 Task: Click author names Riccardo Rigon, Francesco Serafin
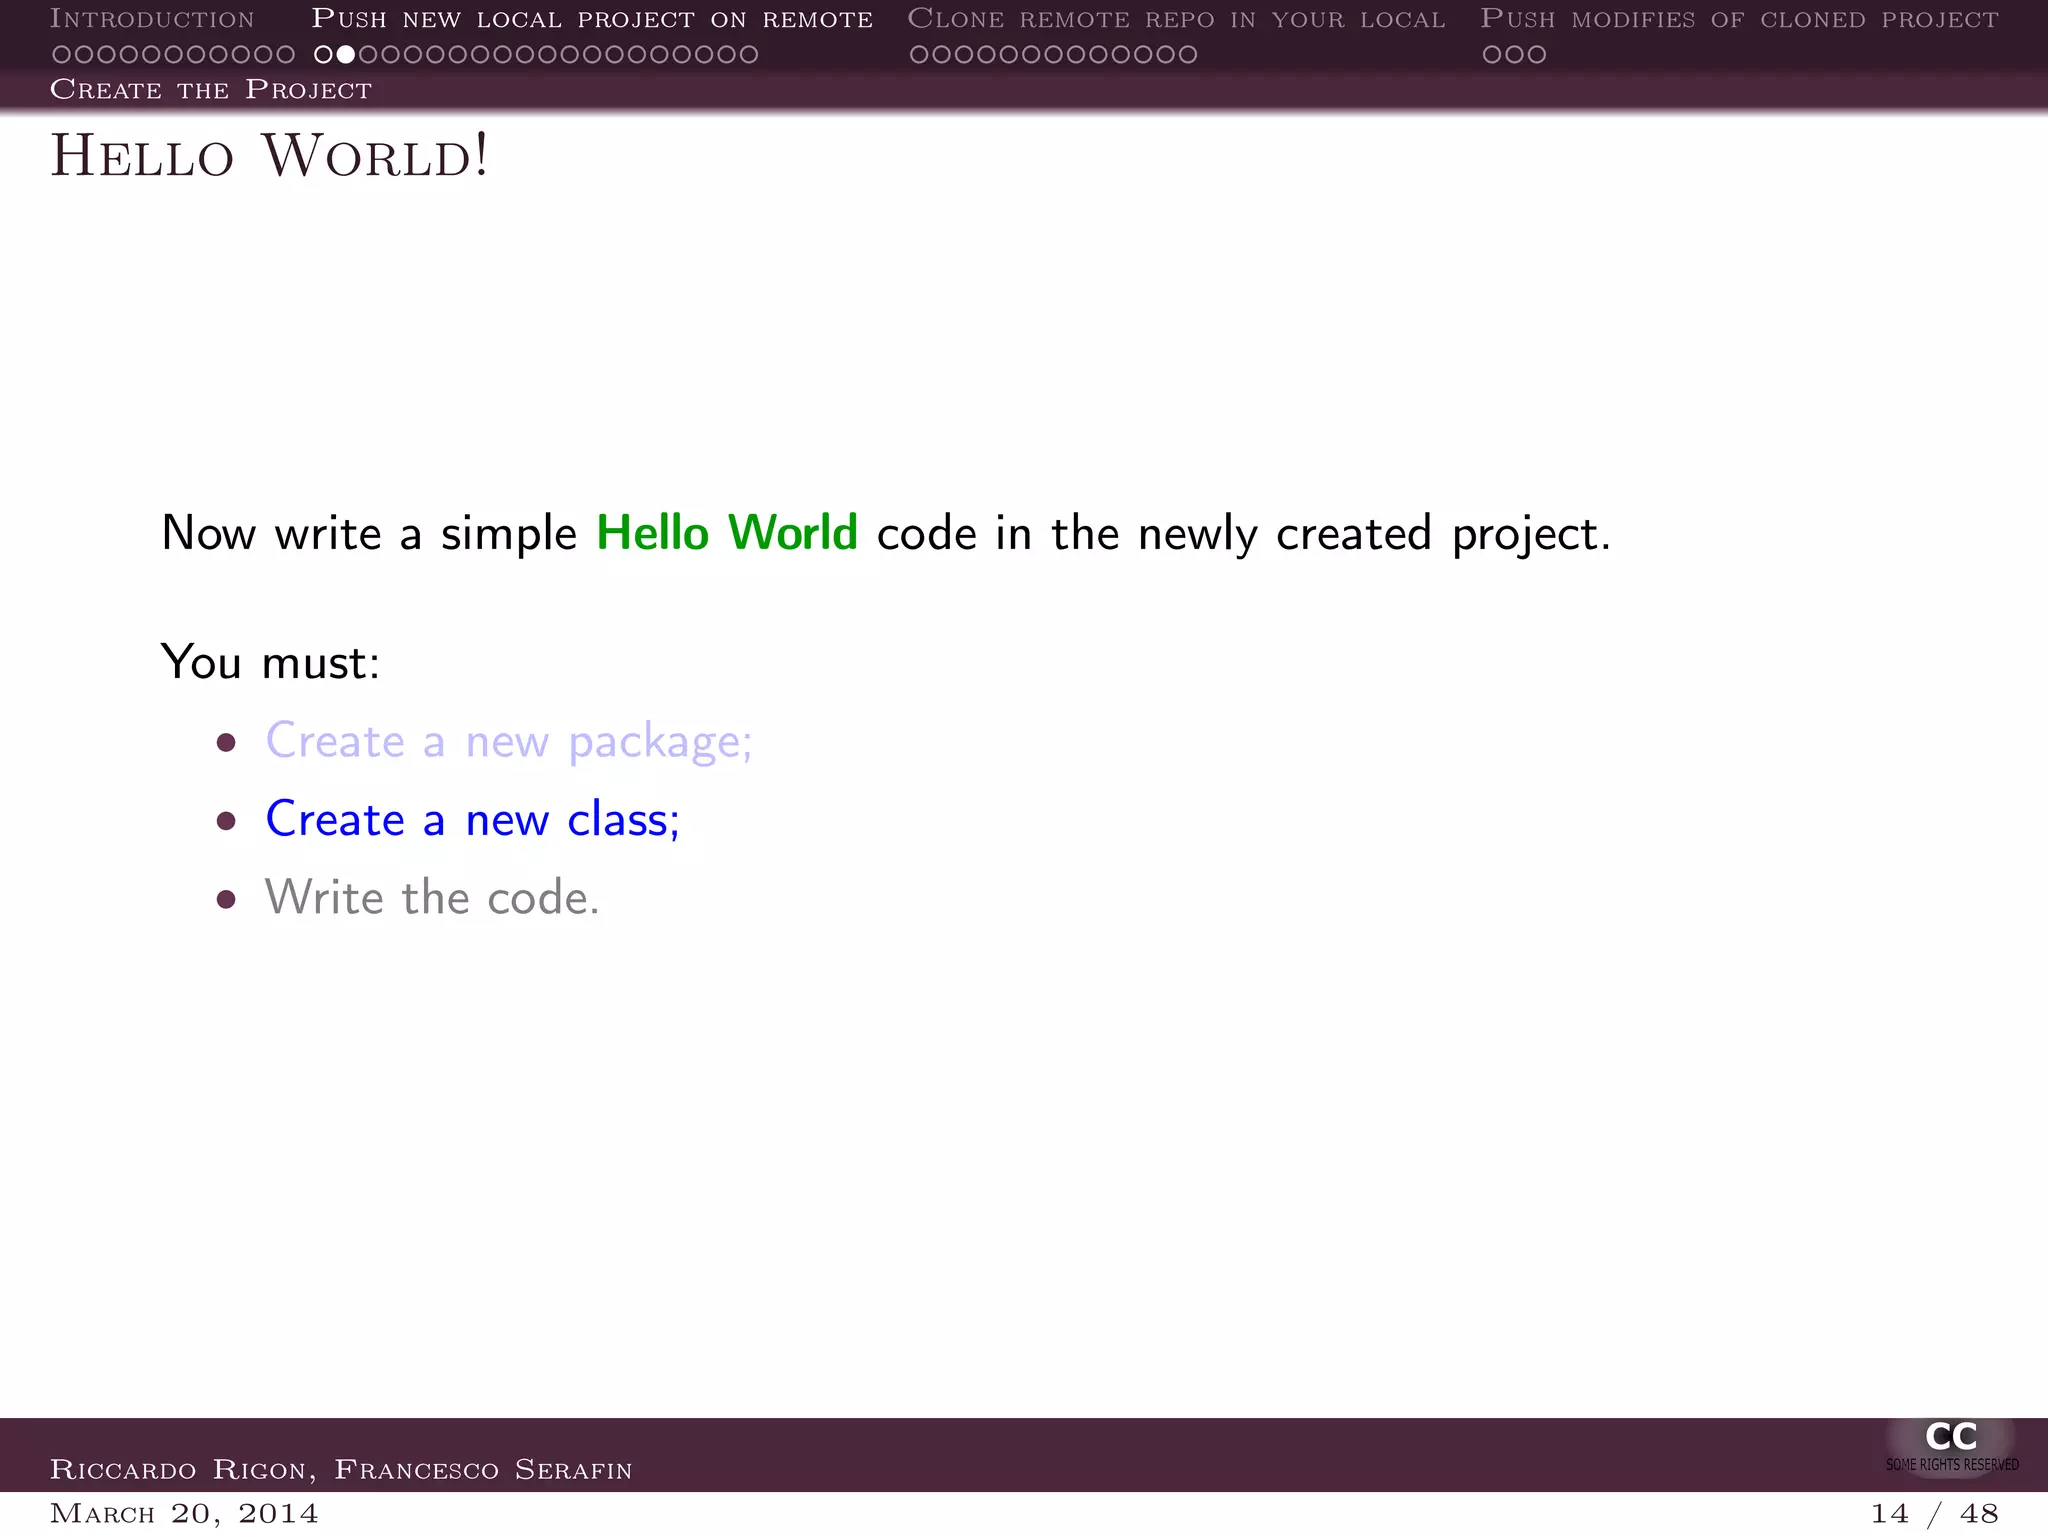pyautogui.click(x=341, y=1469)
